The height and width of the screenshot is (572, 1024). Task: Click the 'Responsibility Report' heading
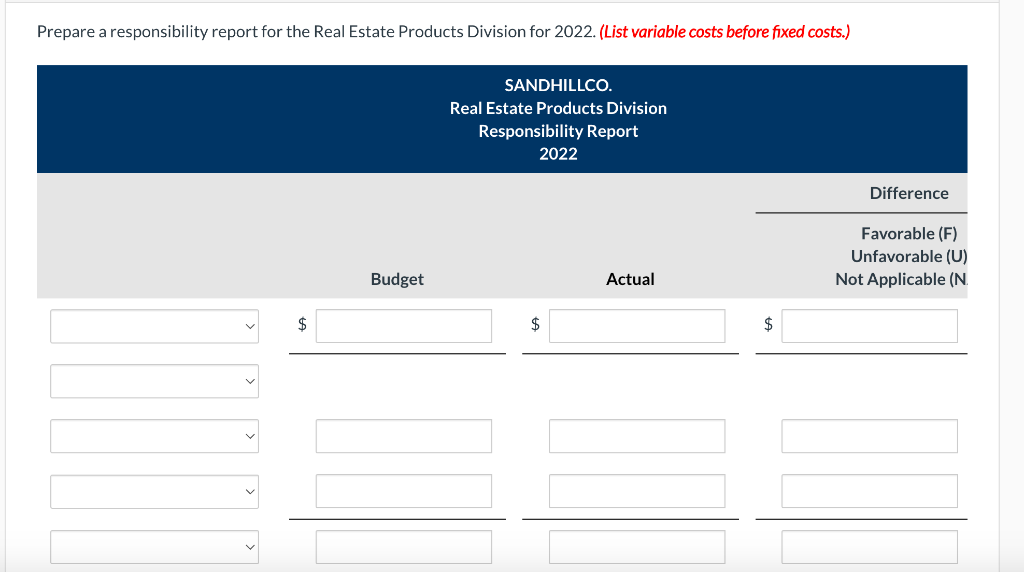pos(558,131)
